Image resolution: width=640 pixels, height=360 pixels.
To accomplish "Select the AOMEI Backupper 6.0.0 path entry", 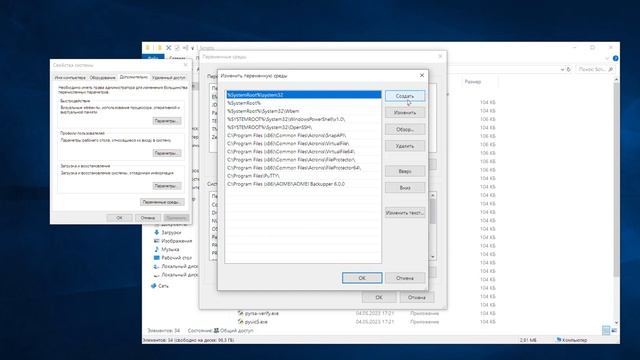I will (304, 184).
